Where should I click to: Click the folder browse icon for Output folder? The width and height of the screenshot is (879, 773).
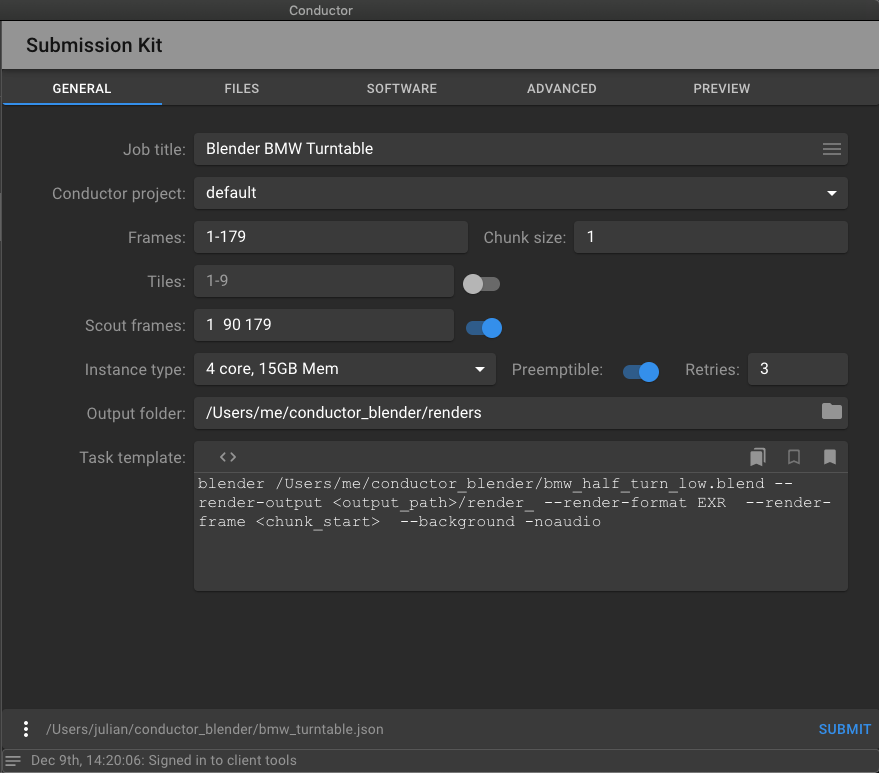tap(831, 412)
